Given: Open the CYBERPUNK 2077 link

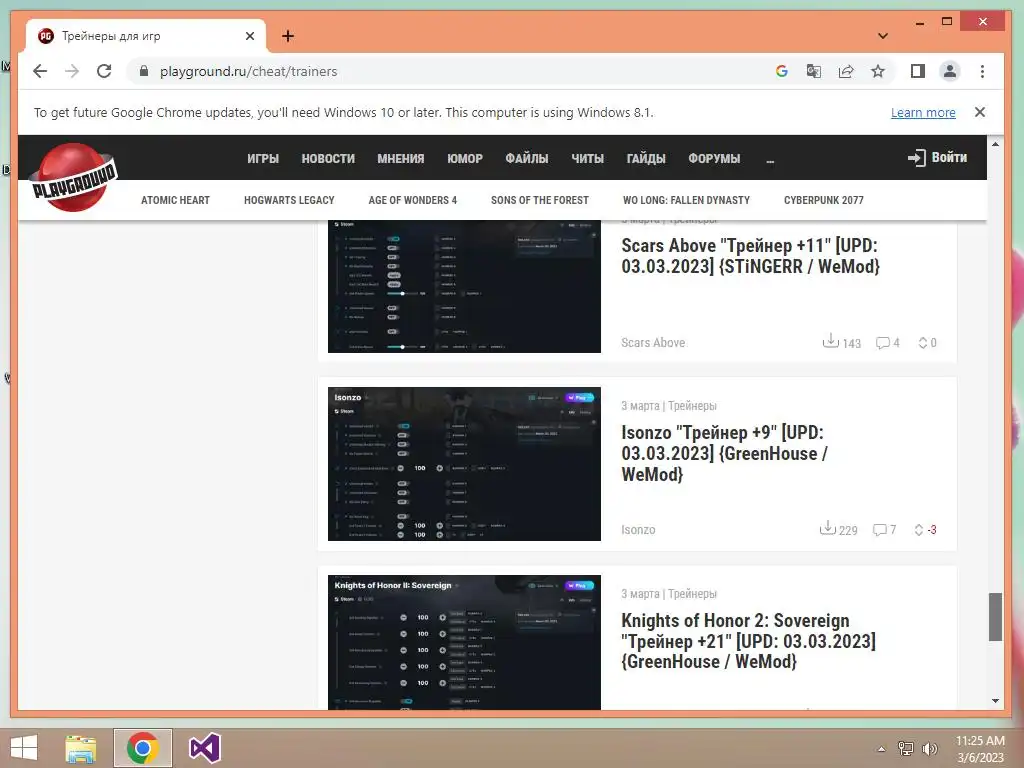Looking at the screenshot, I should point(823,200).
